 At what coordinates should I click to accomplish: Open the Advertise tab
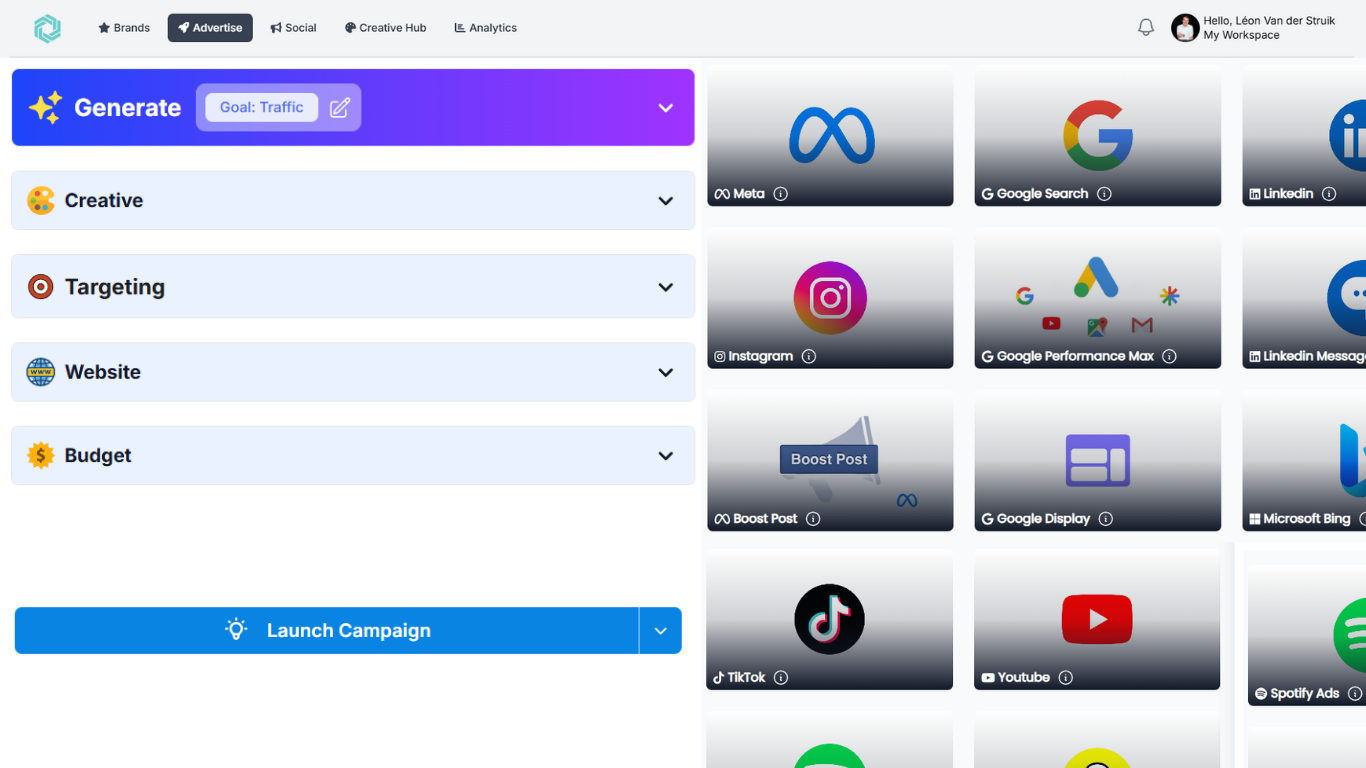pyautogui.click(x=210, y=28)
